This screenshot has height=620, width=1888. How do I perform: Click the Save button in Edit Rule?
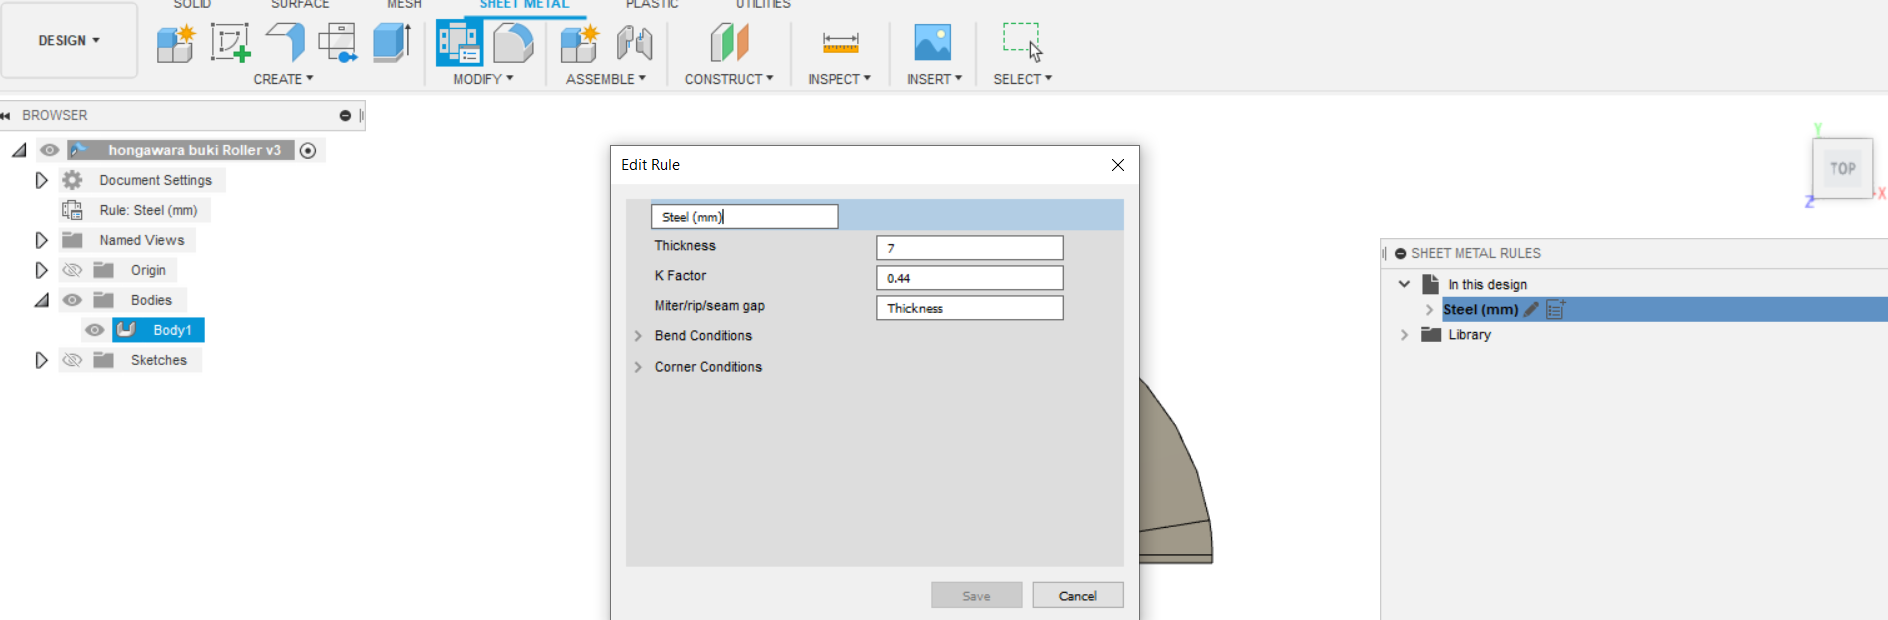click(x=977, y=595)
